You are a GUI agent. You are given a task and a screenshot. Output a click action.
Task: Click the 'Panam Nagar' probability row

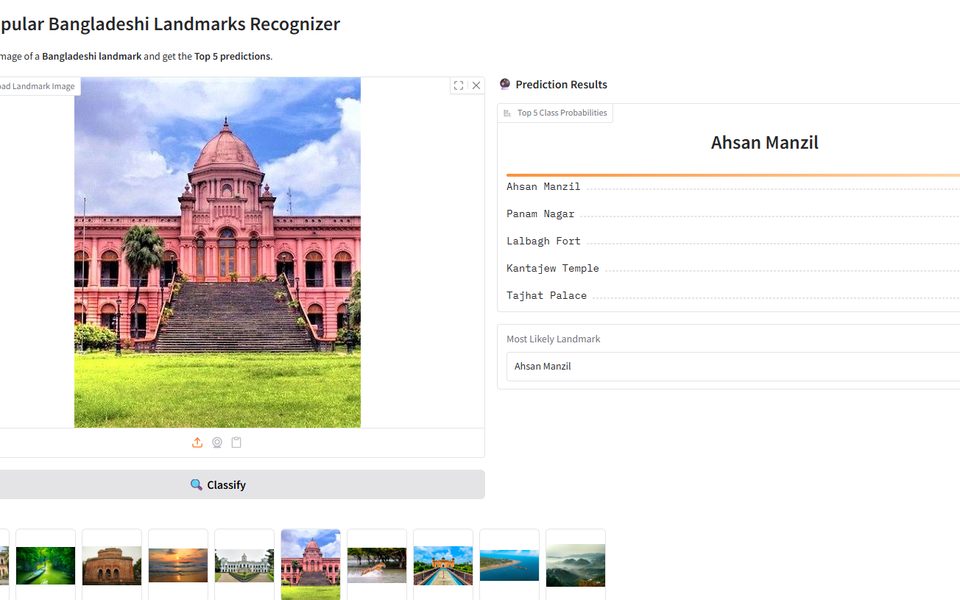733,214
